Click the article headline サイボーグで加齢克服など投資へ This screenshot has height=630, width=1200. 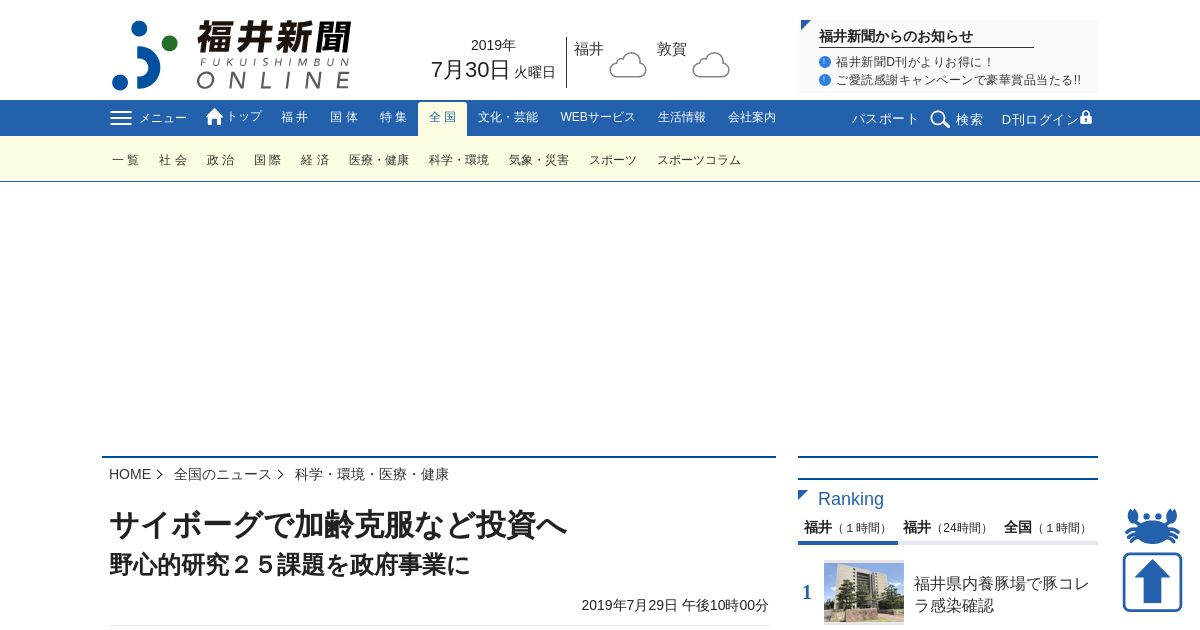(338, 525)
